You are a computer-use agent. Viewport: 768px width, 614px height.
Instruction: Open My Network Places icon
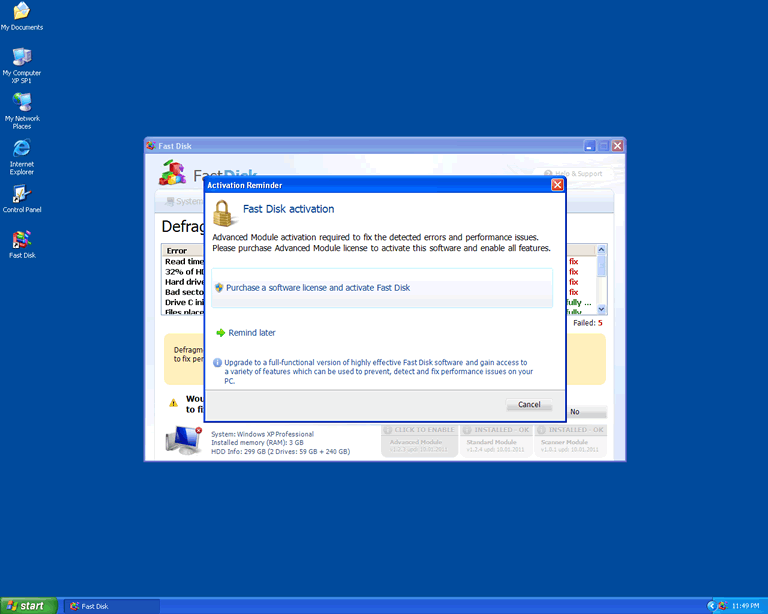click(21, 102)
